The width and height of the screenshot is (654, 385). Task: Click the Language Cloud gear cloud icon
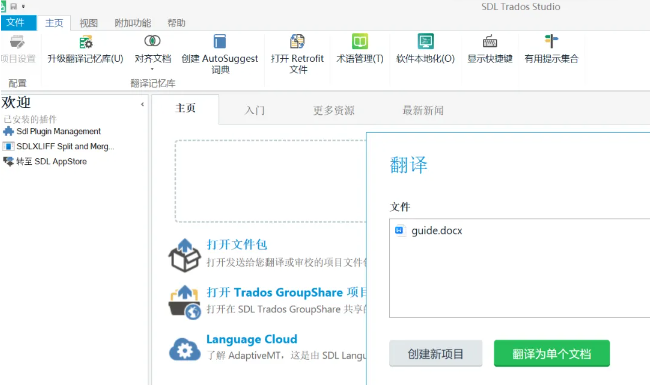click(184, 349)
